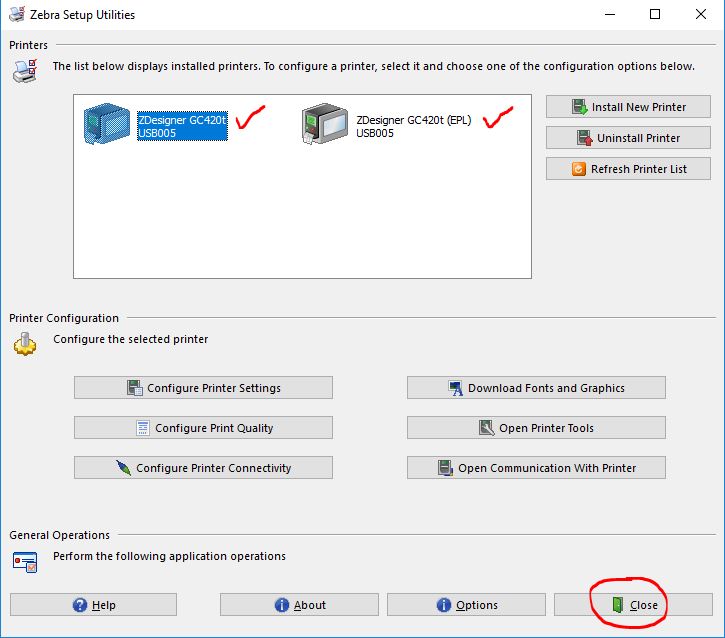Click the Close button with door icon
Screen dimensions: 725x638
click(x=633, y=605)
